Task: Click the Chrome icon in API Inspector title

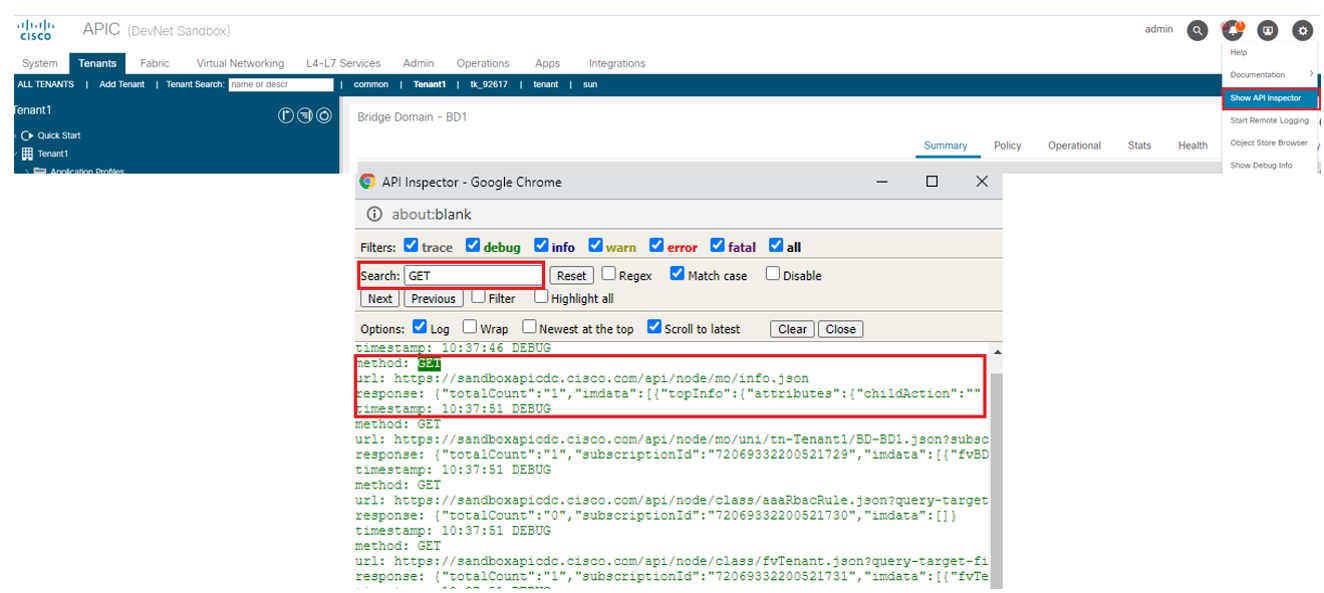Action: (367, 182)
